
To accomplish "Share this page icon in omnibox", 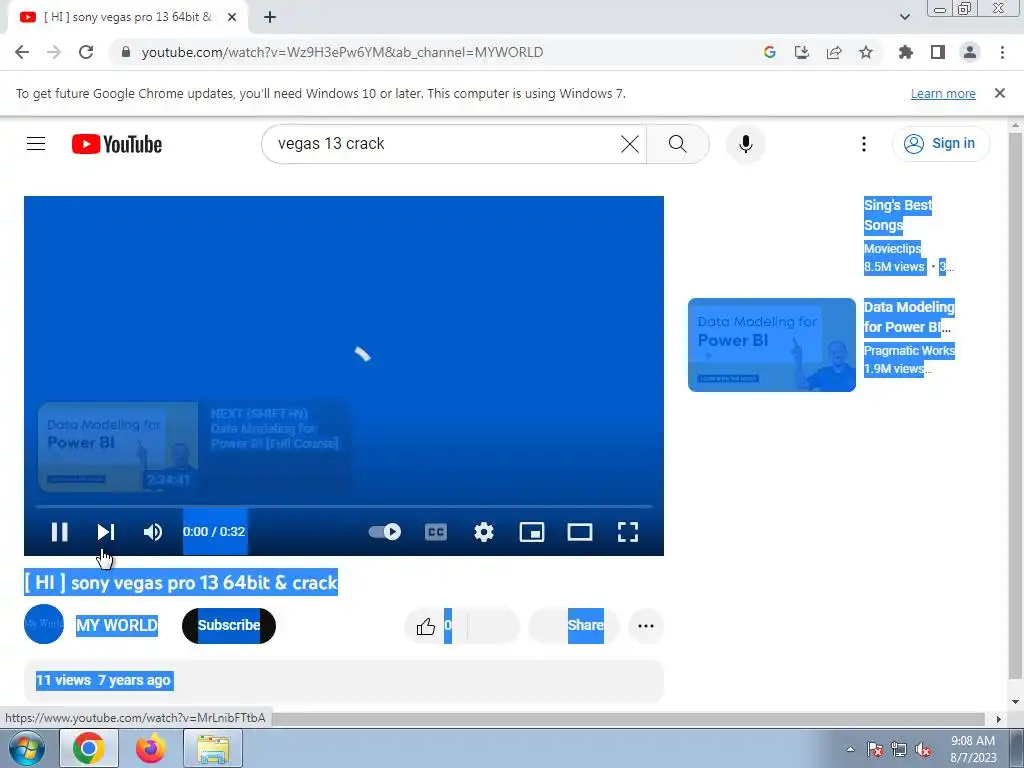I will point(834,52).
